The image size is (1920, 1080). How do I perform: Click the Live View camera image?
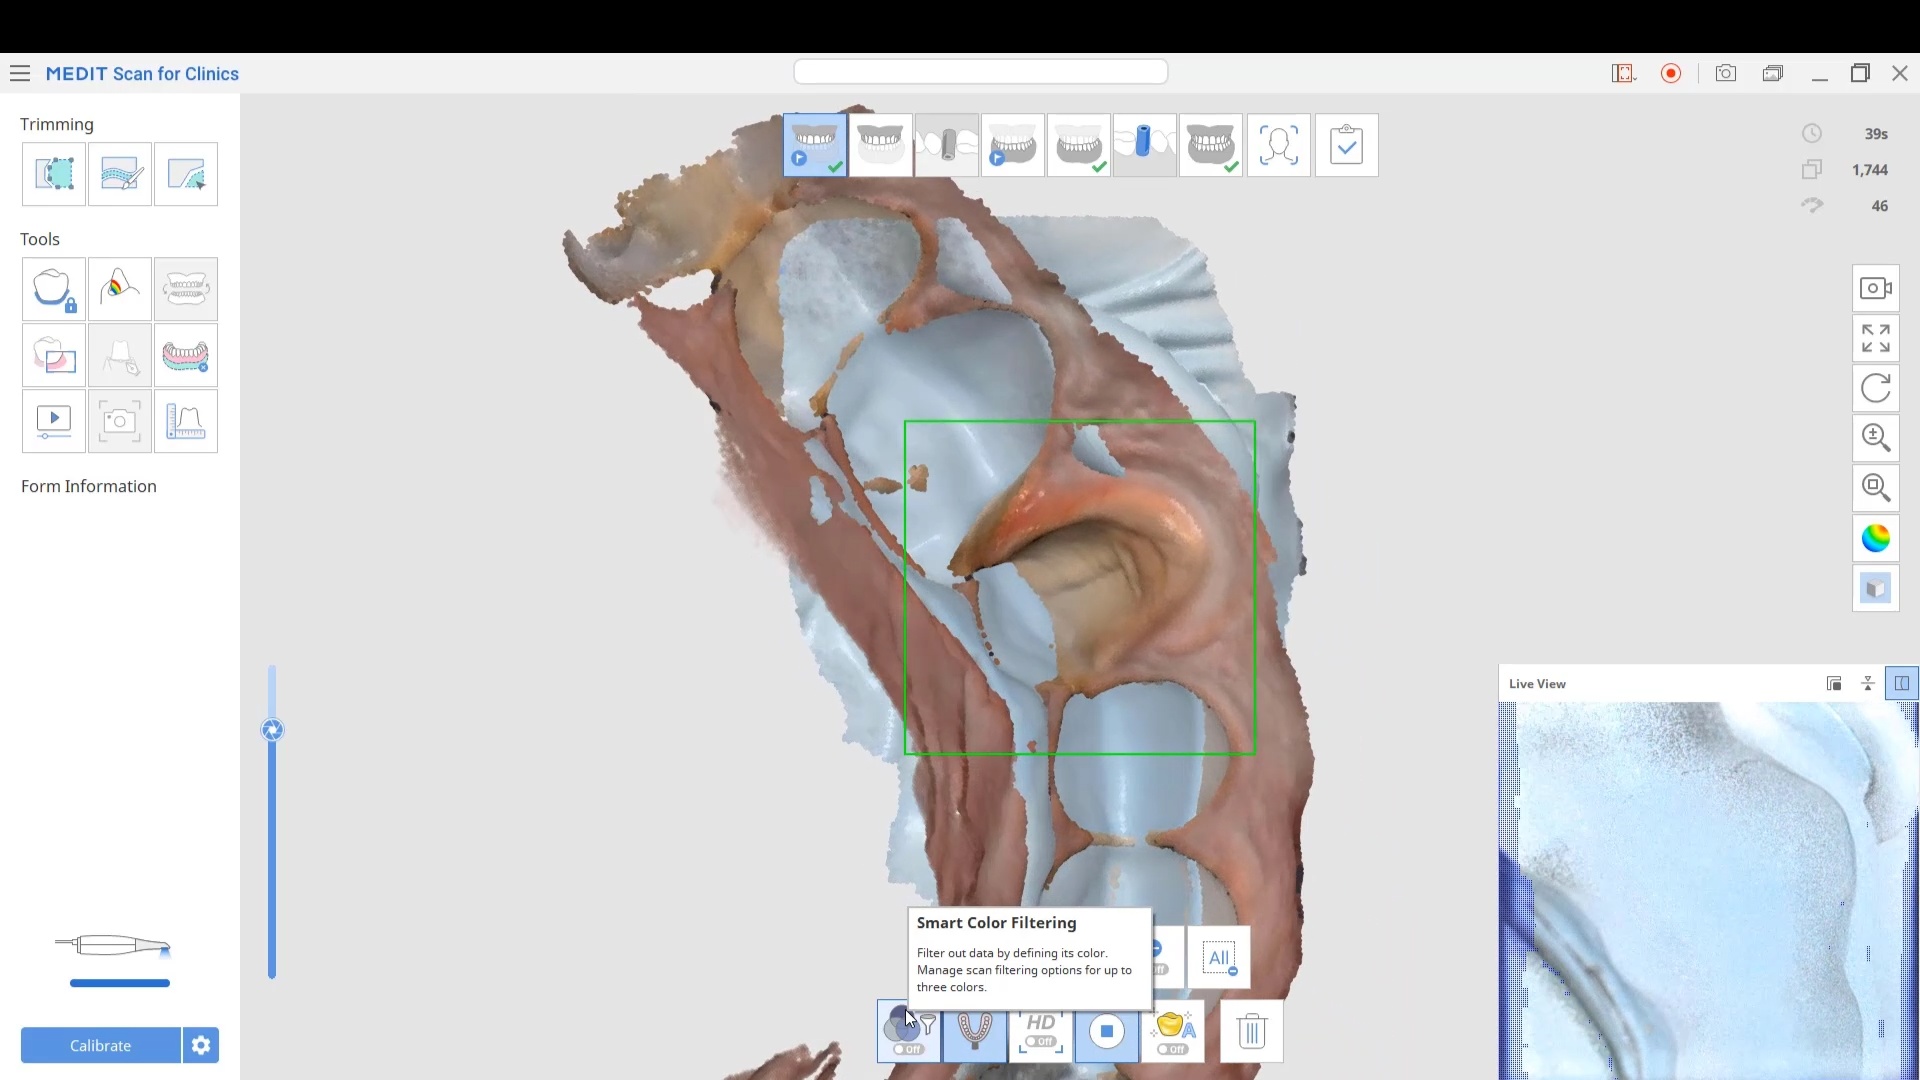[x=1709, y=890]
